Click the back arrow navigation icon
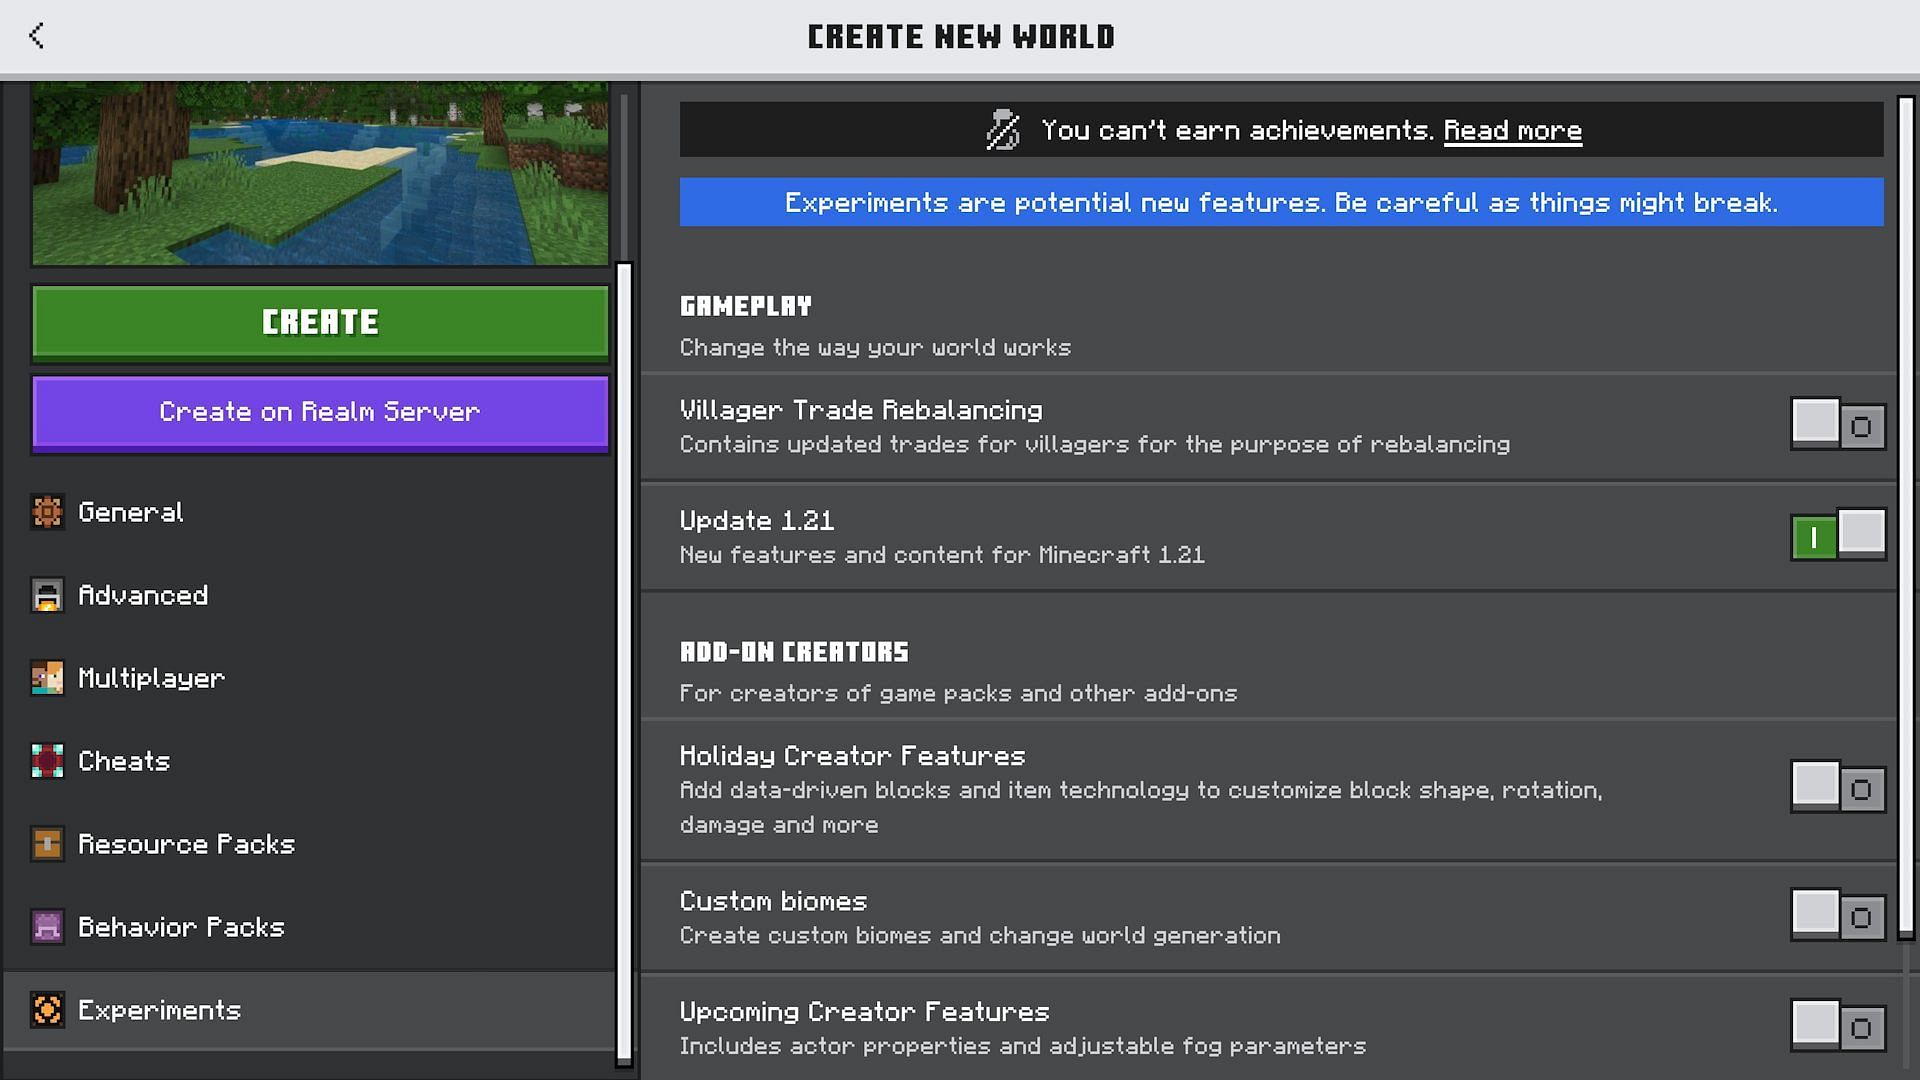 (36, 36)
